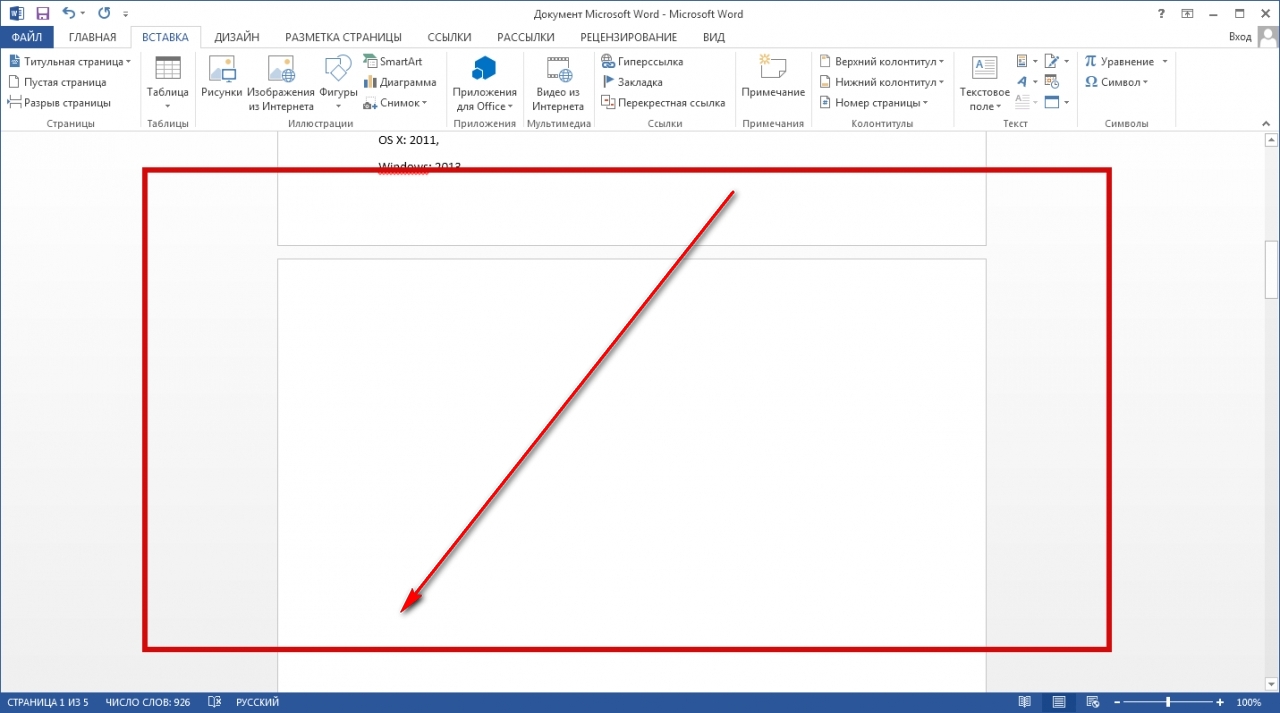
Task: Change the language РУССКИЙ in status bar
Action: click(257, 702)
